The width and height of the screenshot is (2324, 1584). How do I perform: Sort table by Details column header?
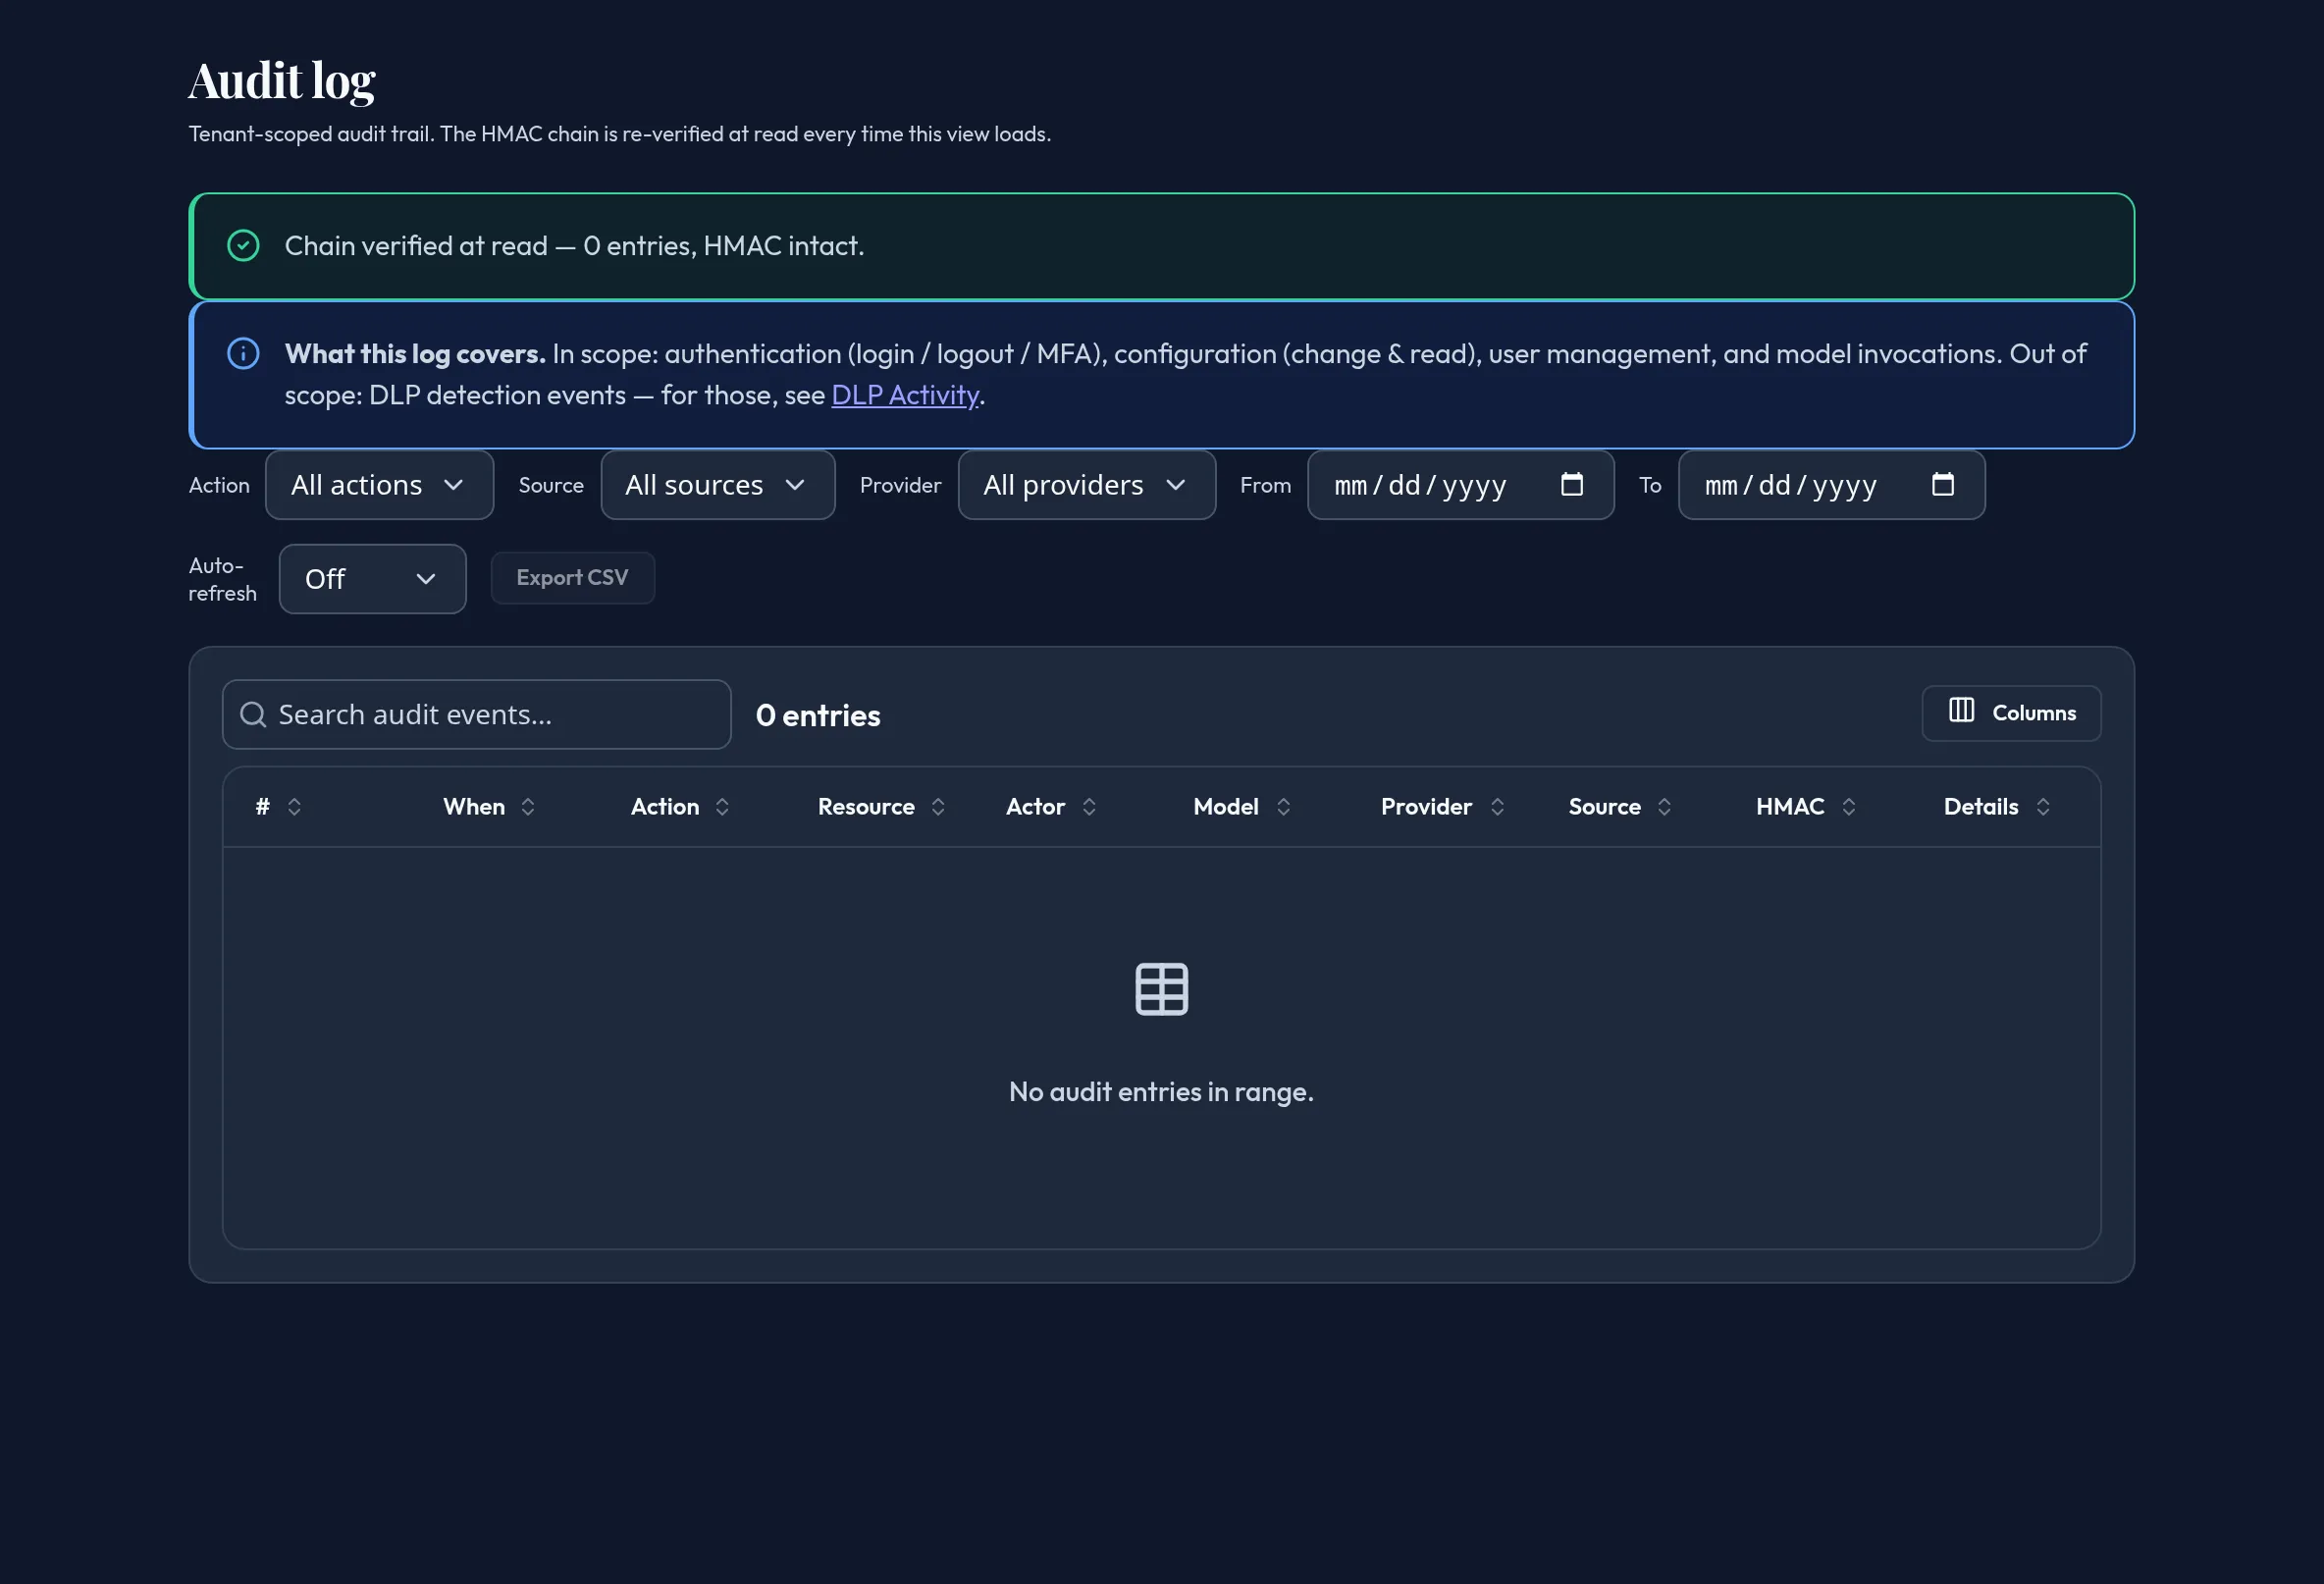coord(1980,807)
